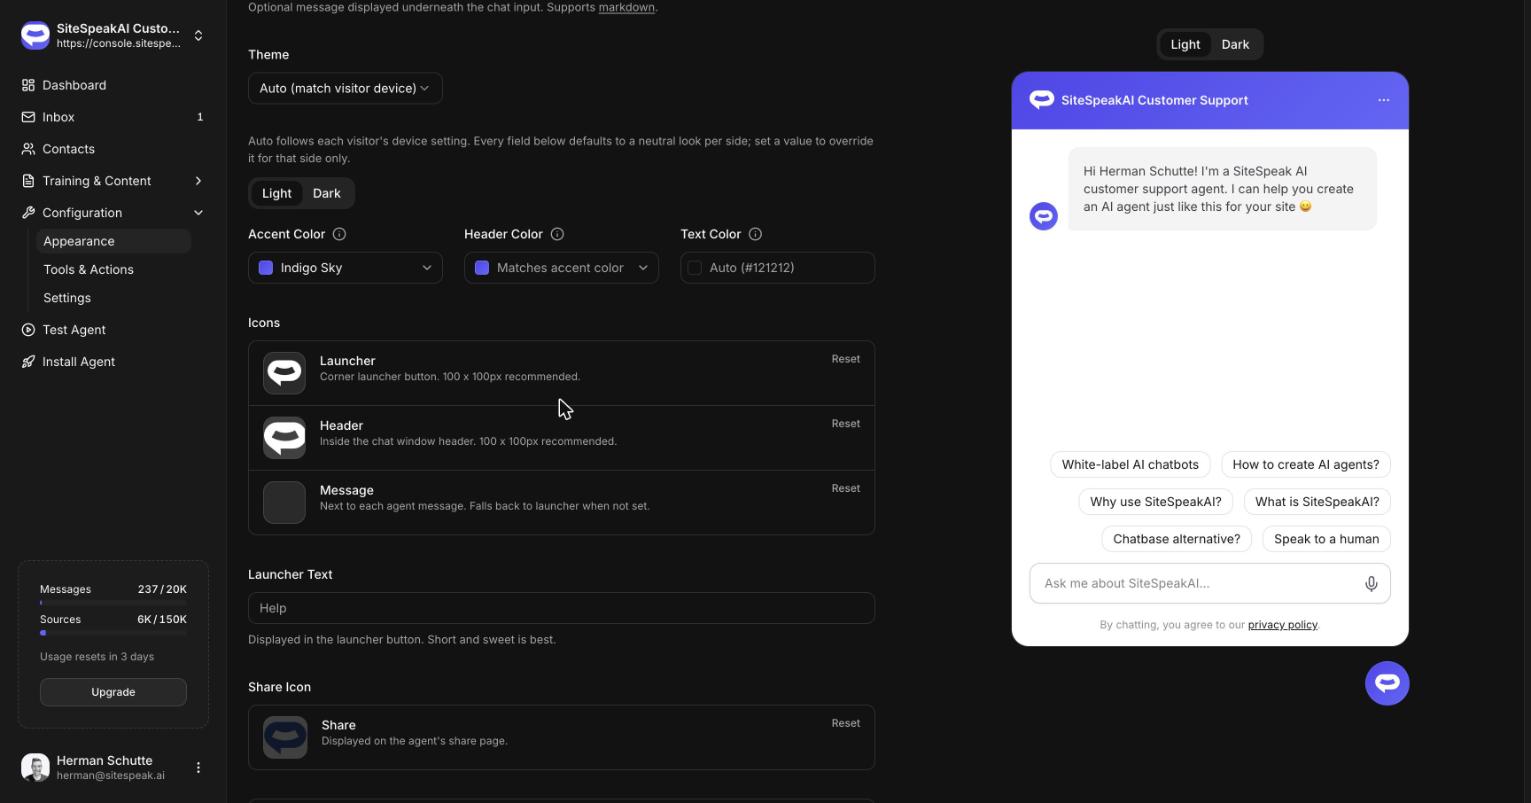The image size is (1531, 803).
Task: Select the 'White-label AI chatbots' suggestion
Action: (x=1130, y=465)
